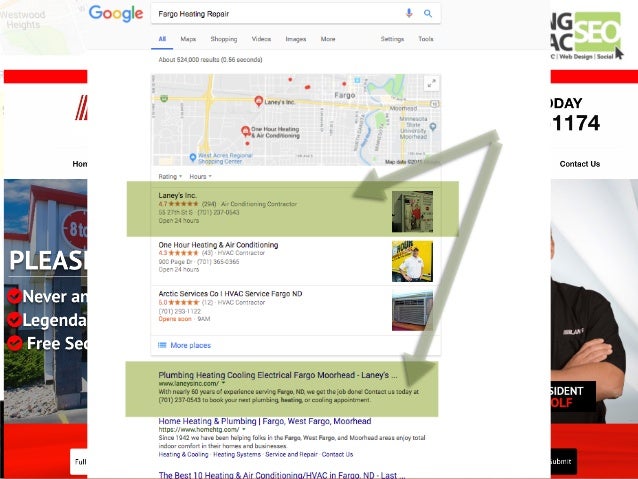Open the Tools menu
Screen dimensions: 638x479
pos(426,39)
